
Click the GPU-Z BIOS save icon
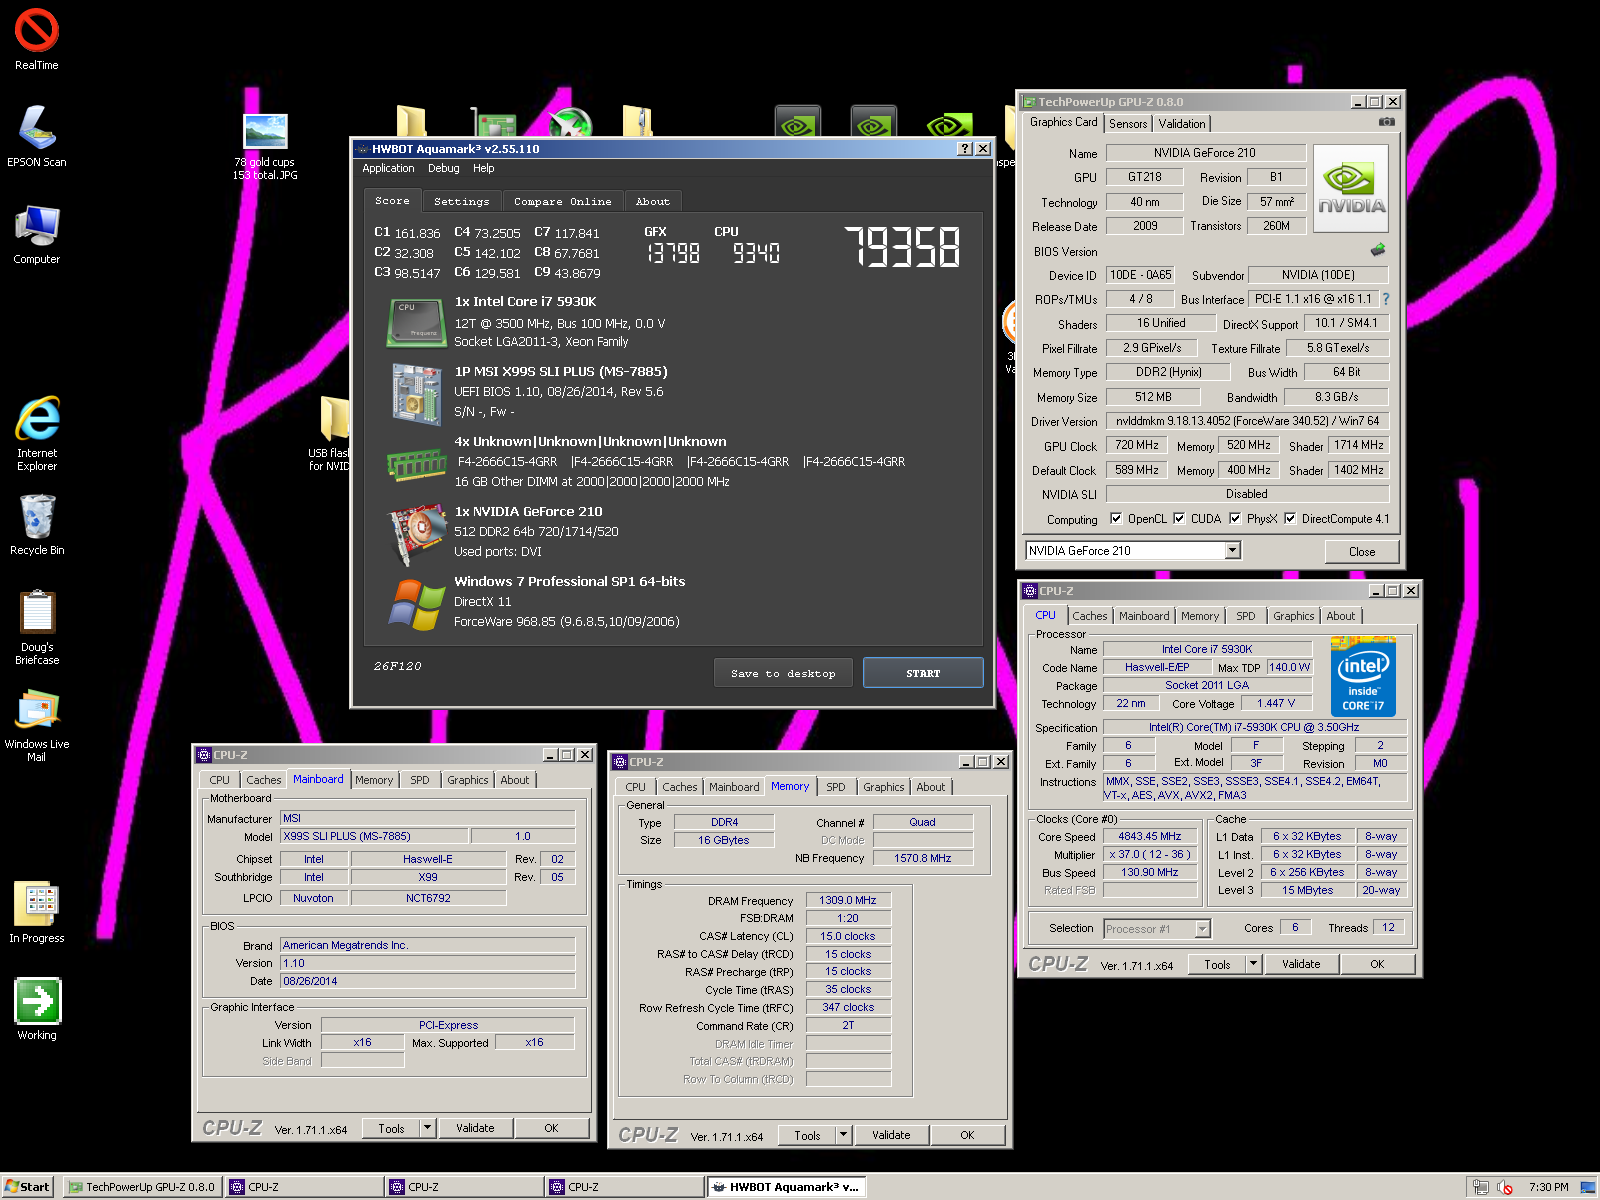point(1379,250)
